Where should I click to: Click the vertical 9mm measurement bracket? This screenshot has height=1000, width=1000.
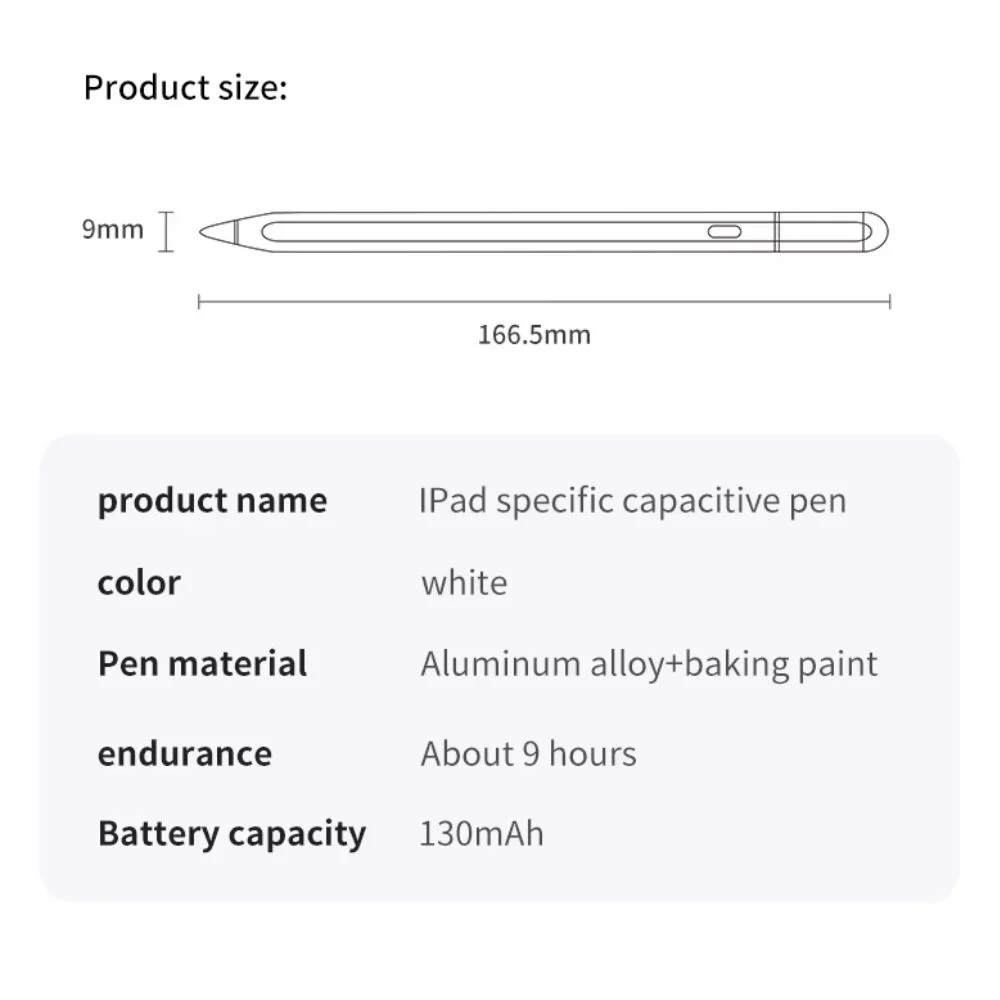pyautogui.click(x=166, y=232)
